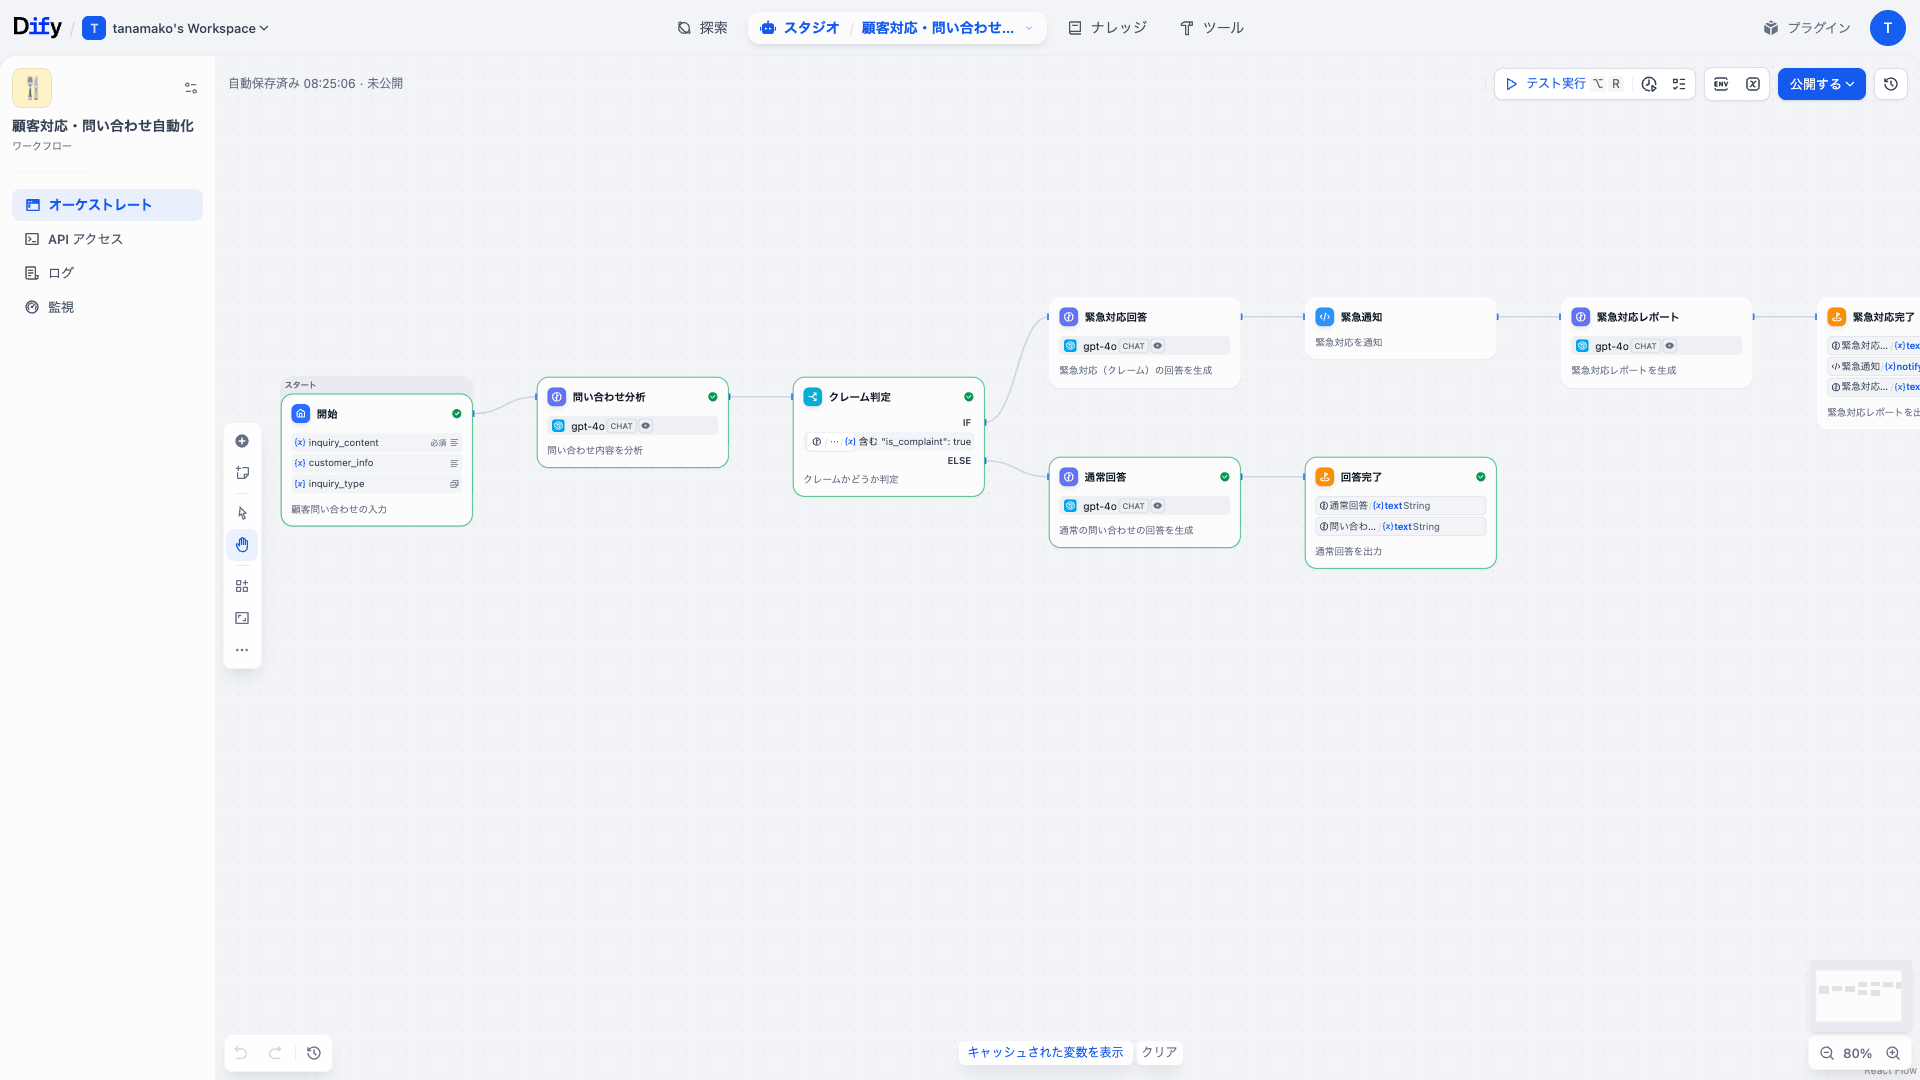Add a note using the note icon
This screenshot has width=1920, height=1080.
[241, 472]
